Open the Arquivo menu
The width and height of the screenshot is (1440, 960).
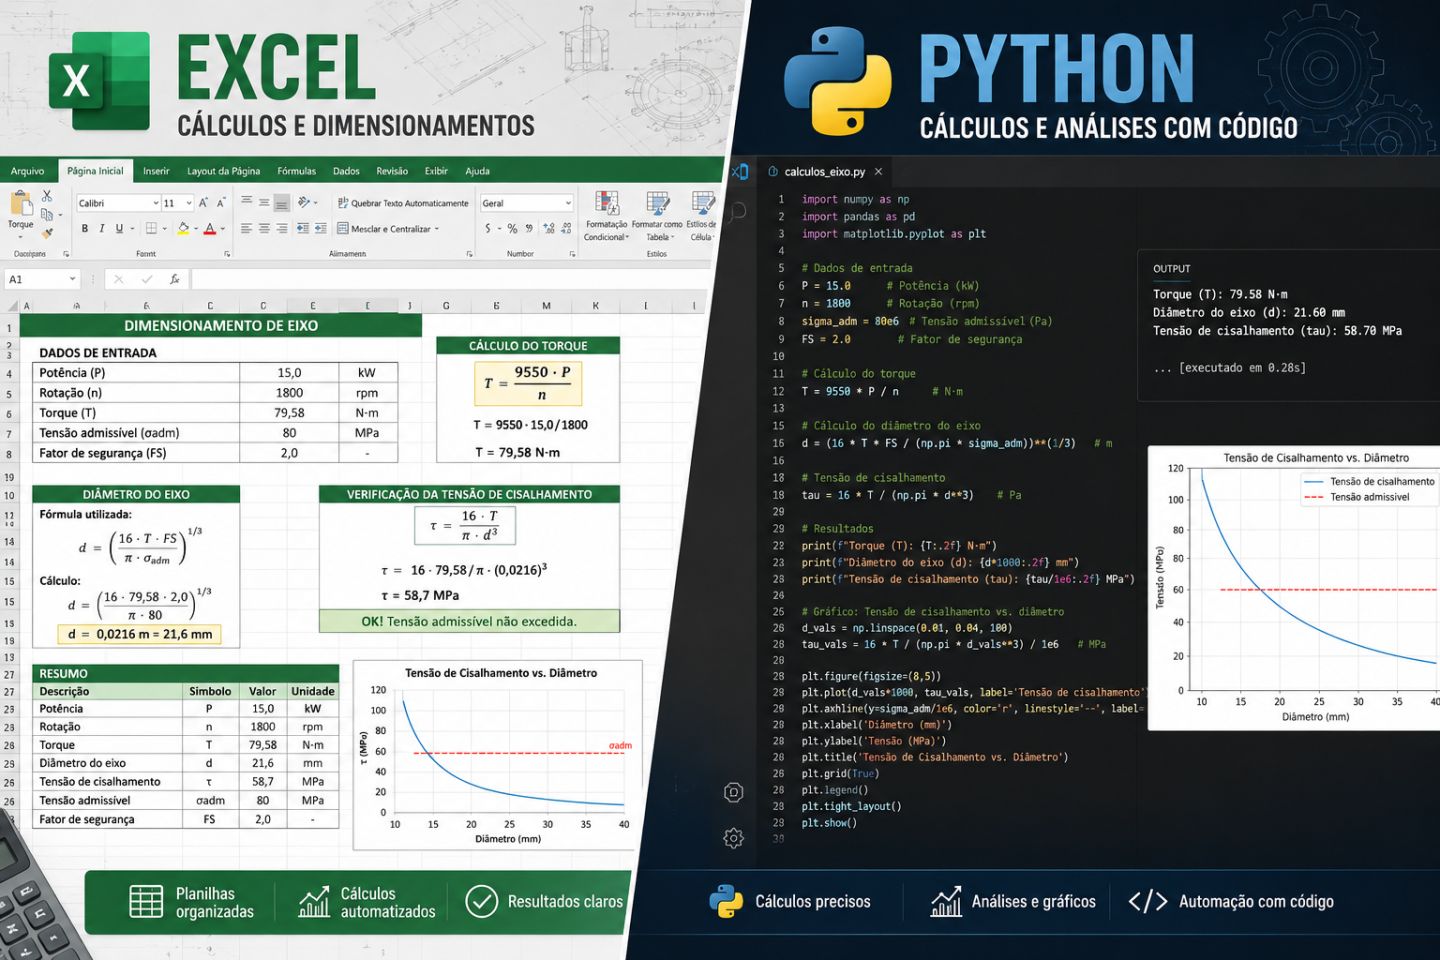click(27, 171)
